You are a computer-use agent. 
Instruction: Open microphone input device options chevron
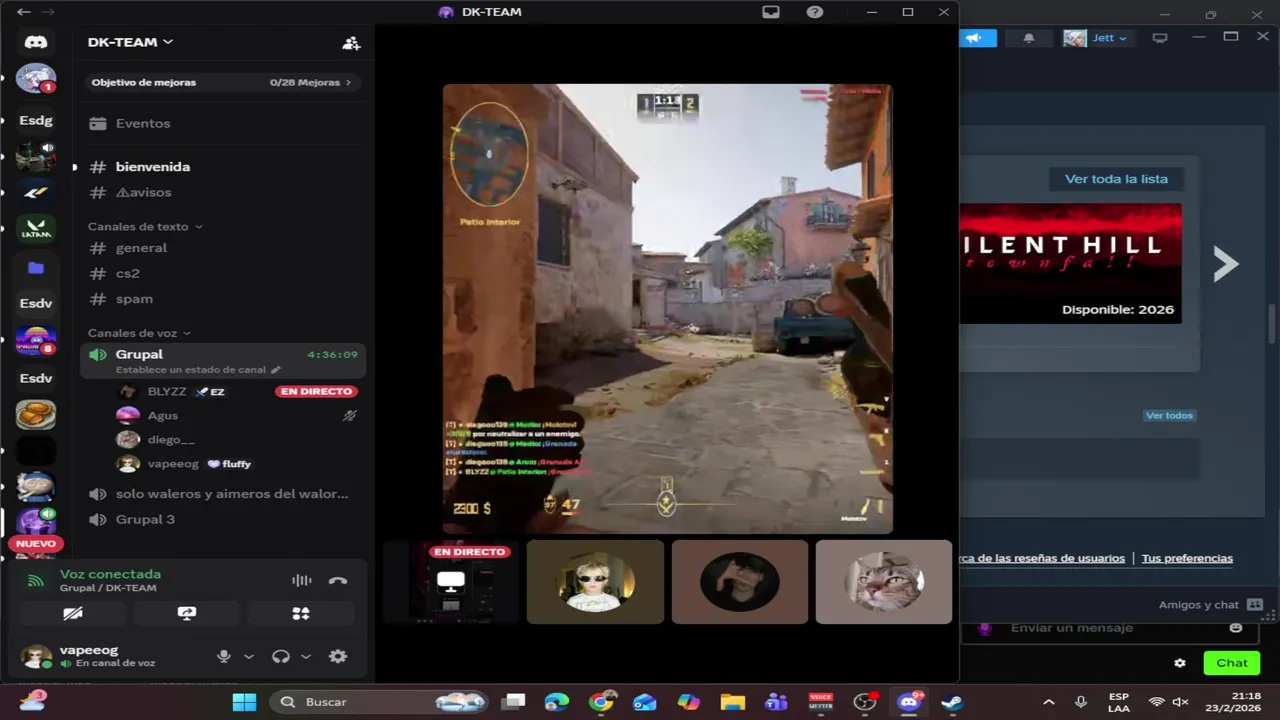[249, 657]
